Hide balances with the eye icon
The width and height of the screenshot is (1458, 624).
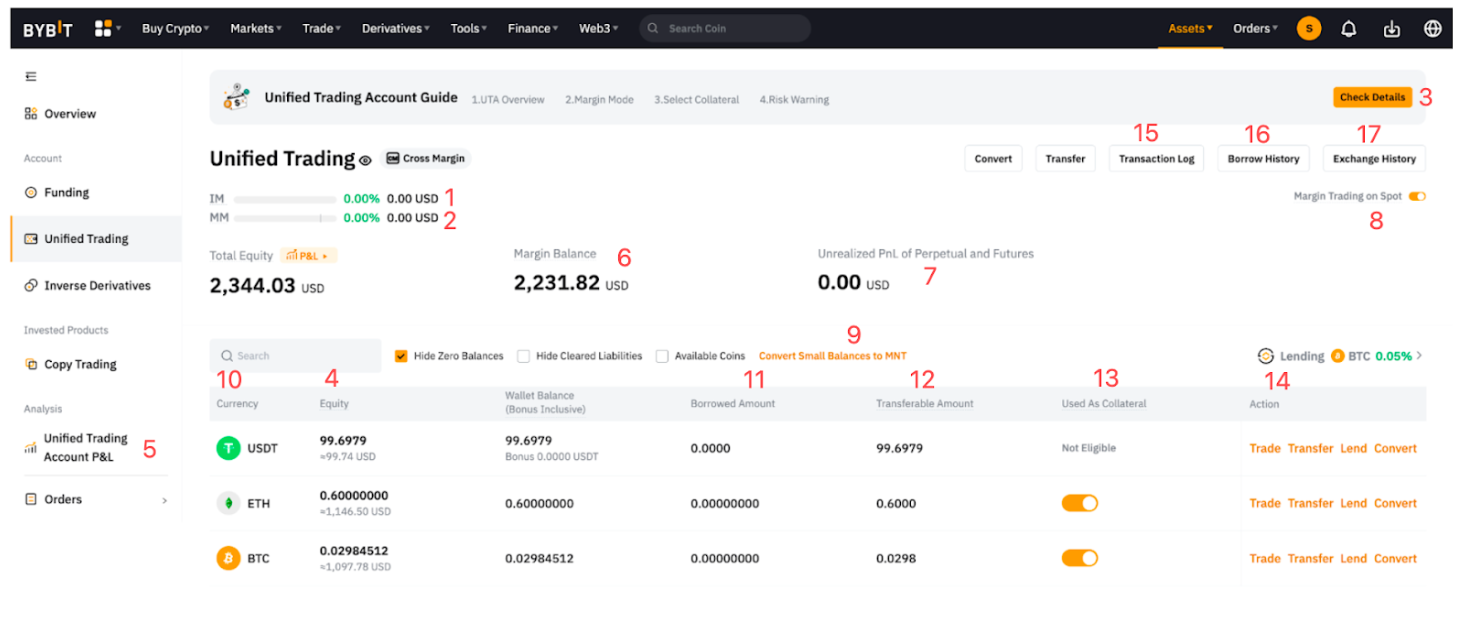(365, 160)
